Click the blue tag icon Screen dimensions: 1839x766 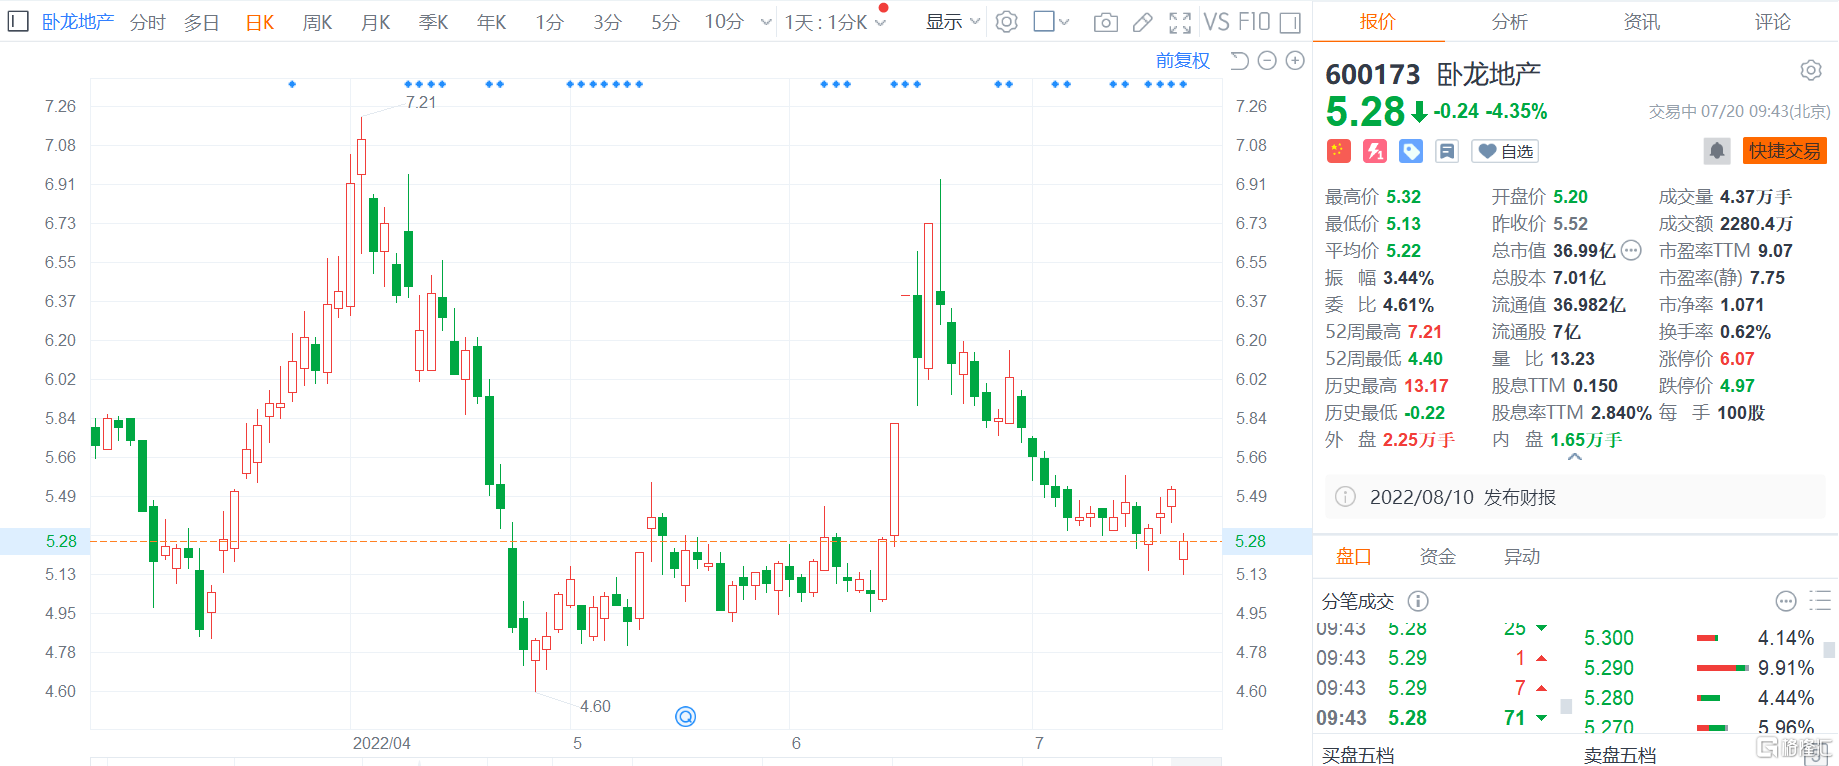(1411, 151)
